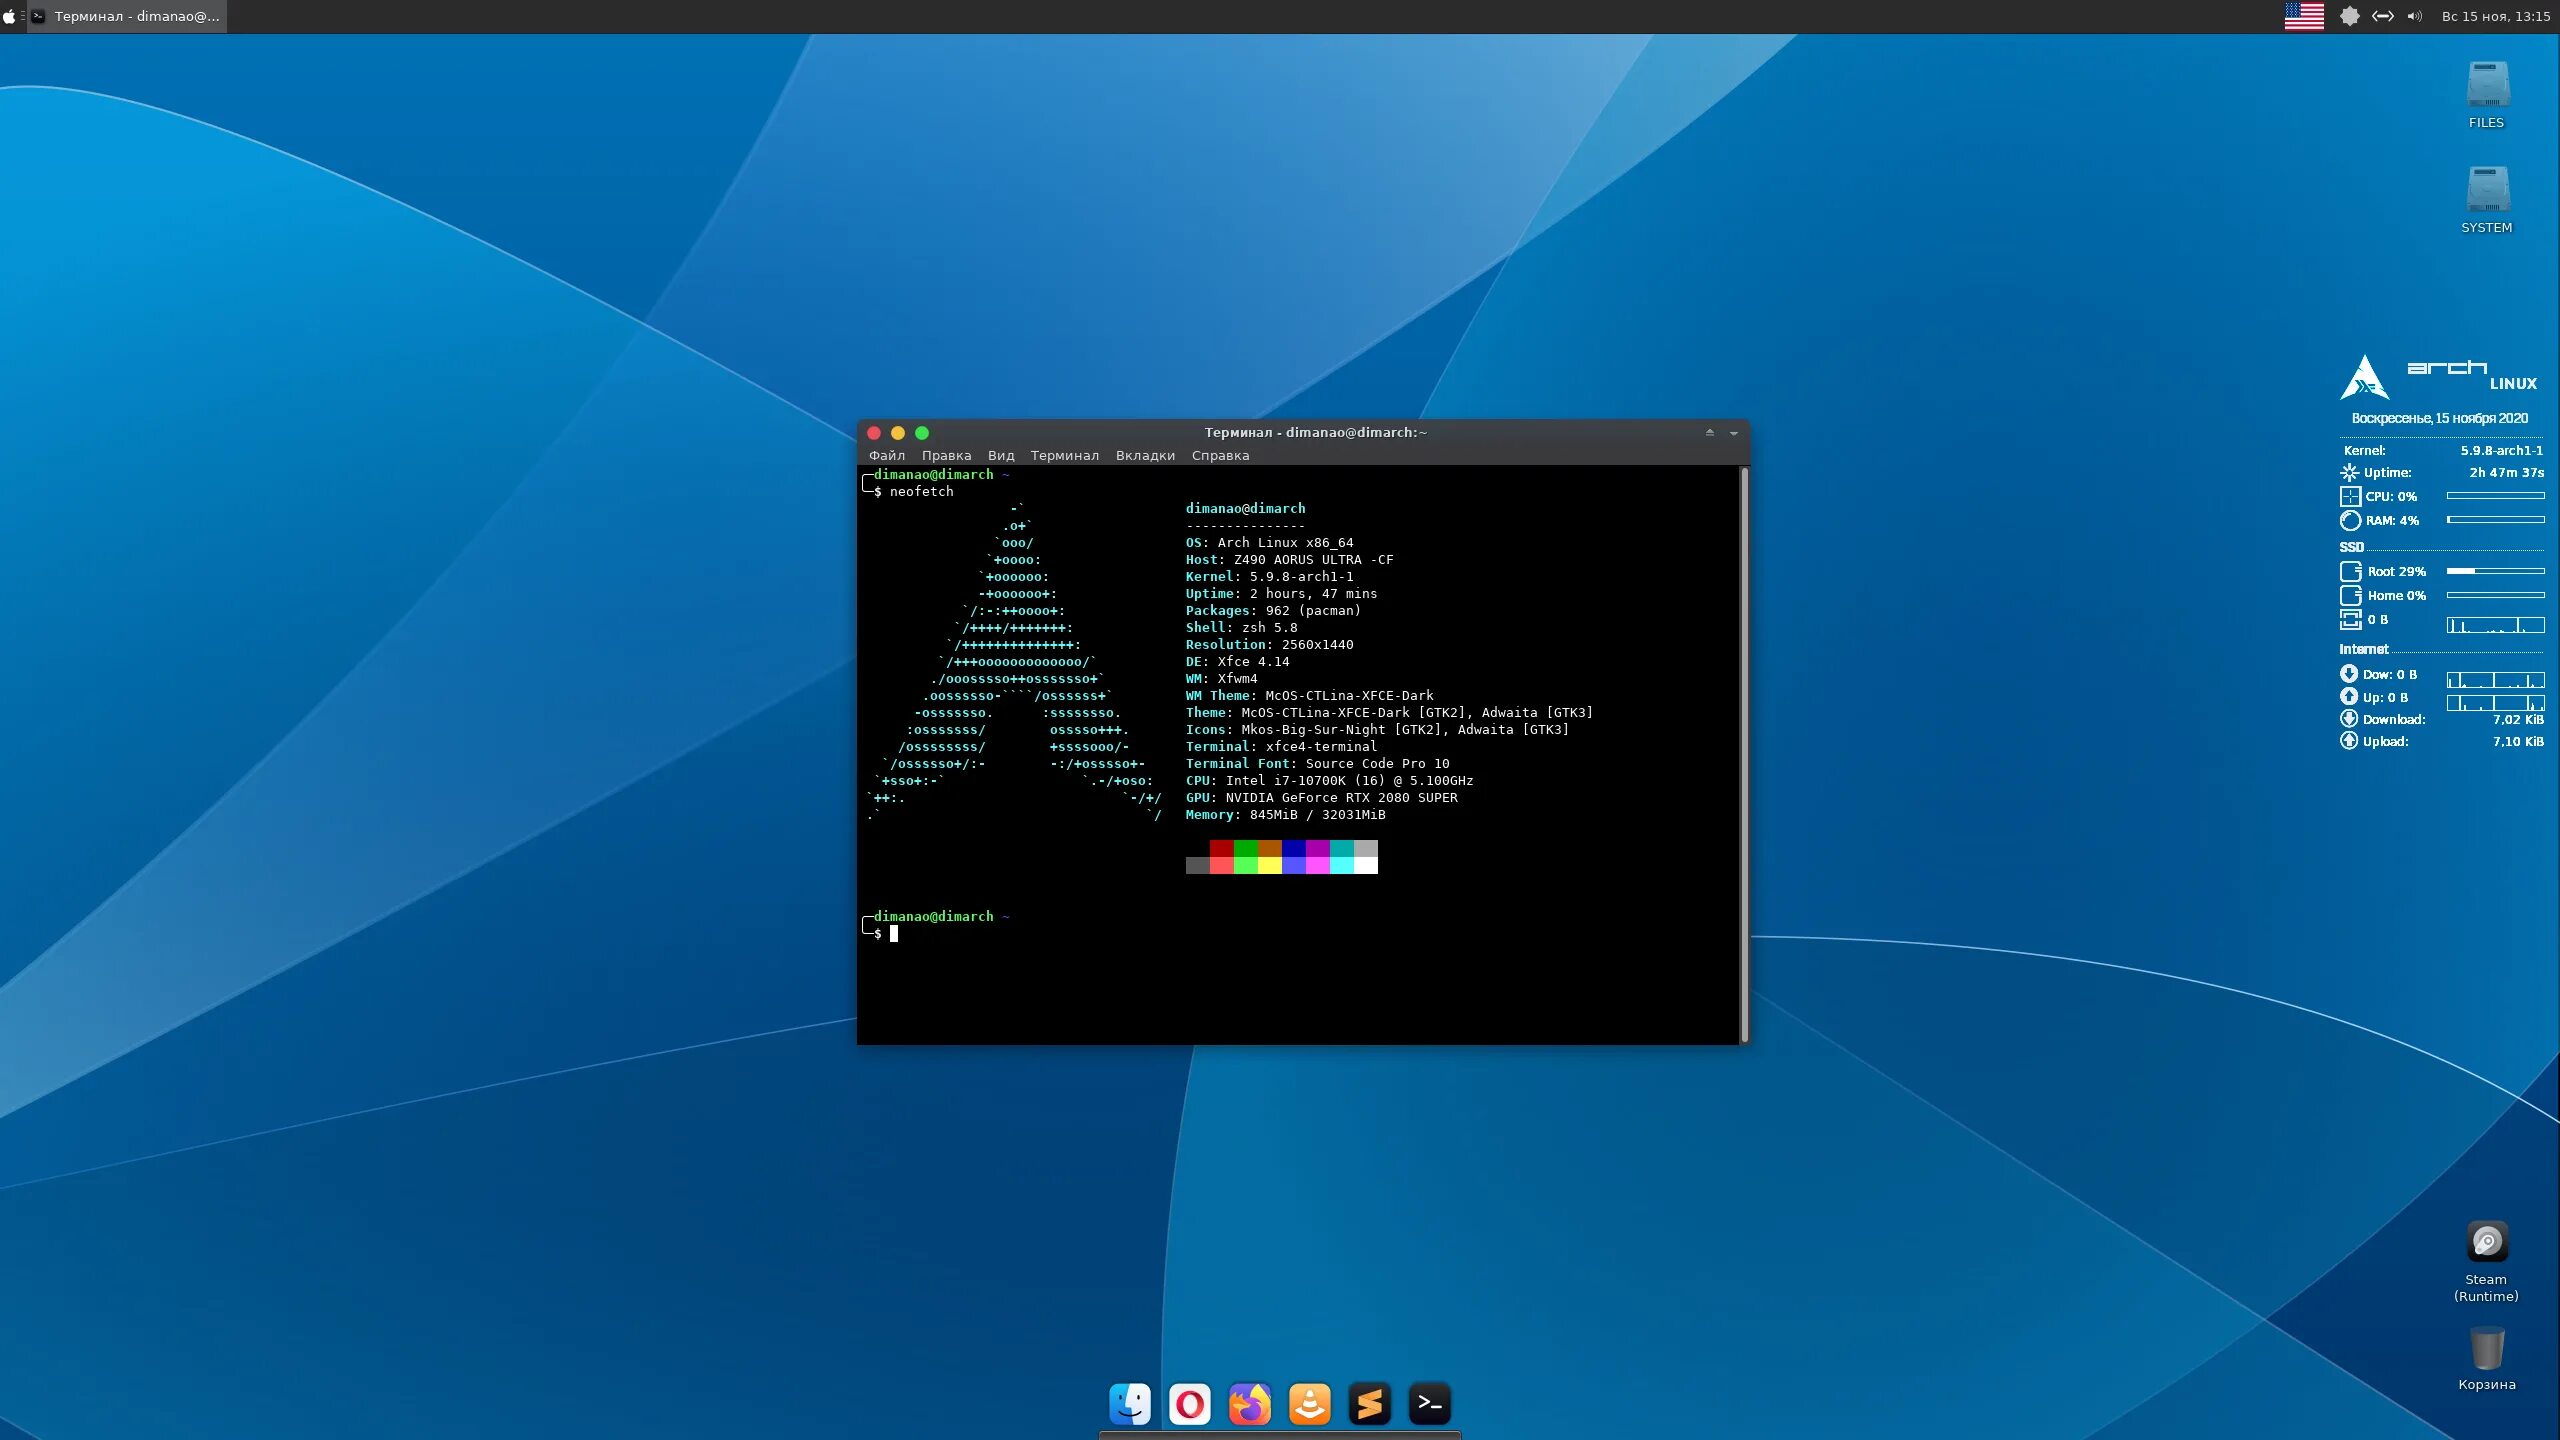Launch the Steam (Runtime) desktop icon
The width and height of the screenshot is (2560, 1440).
[x=2487, y=1260]
